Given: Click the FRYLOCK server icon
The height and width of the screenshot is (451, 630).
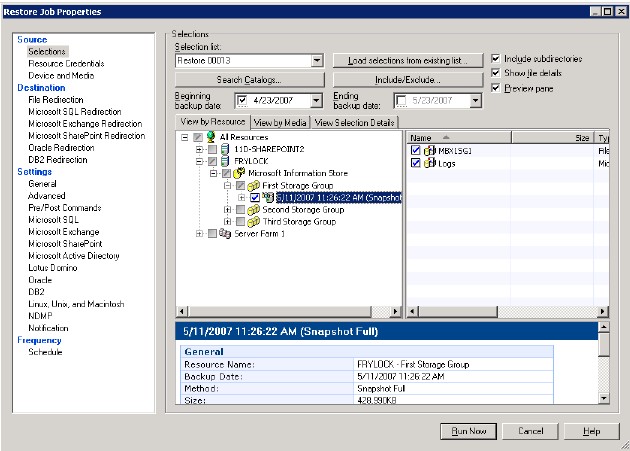Looking at the screenshot, I should pos(225,161).
